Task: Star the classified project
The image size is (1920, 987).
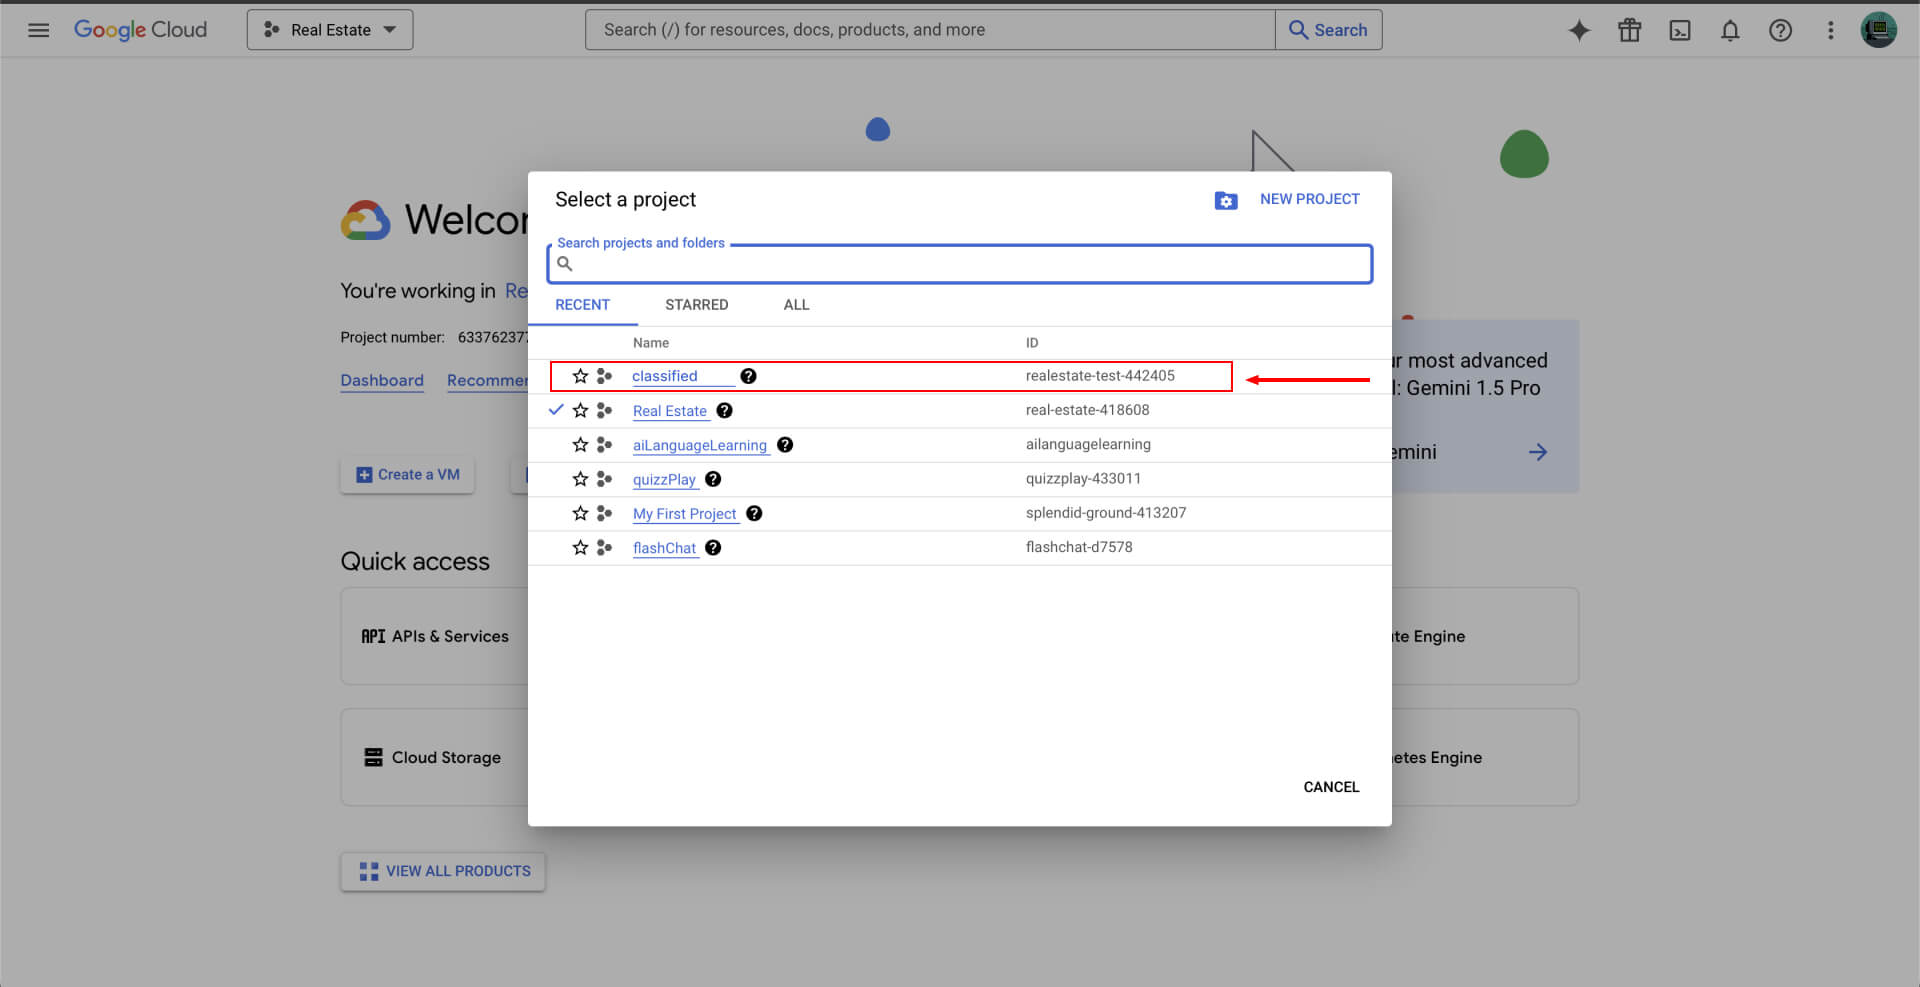Action: [580, 376]
